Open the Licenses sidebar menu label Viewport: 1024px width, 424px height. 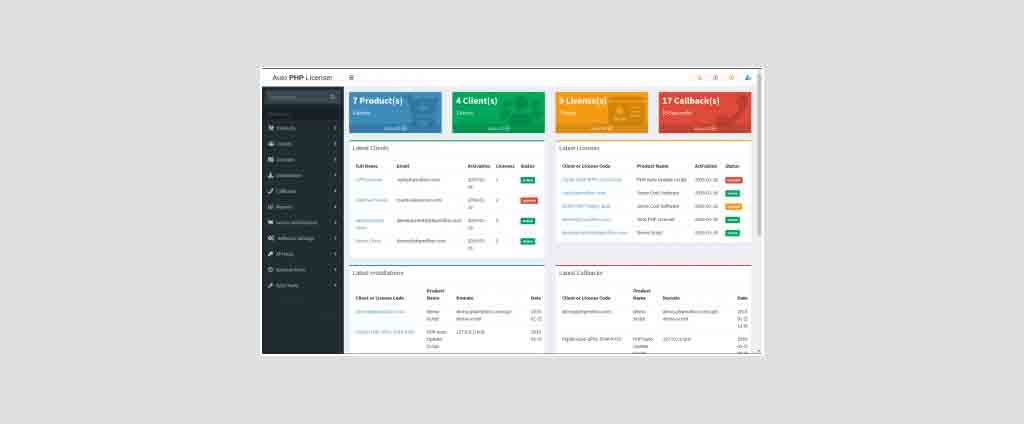[x=286, y=159]
